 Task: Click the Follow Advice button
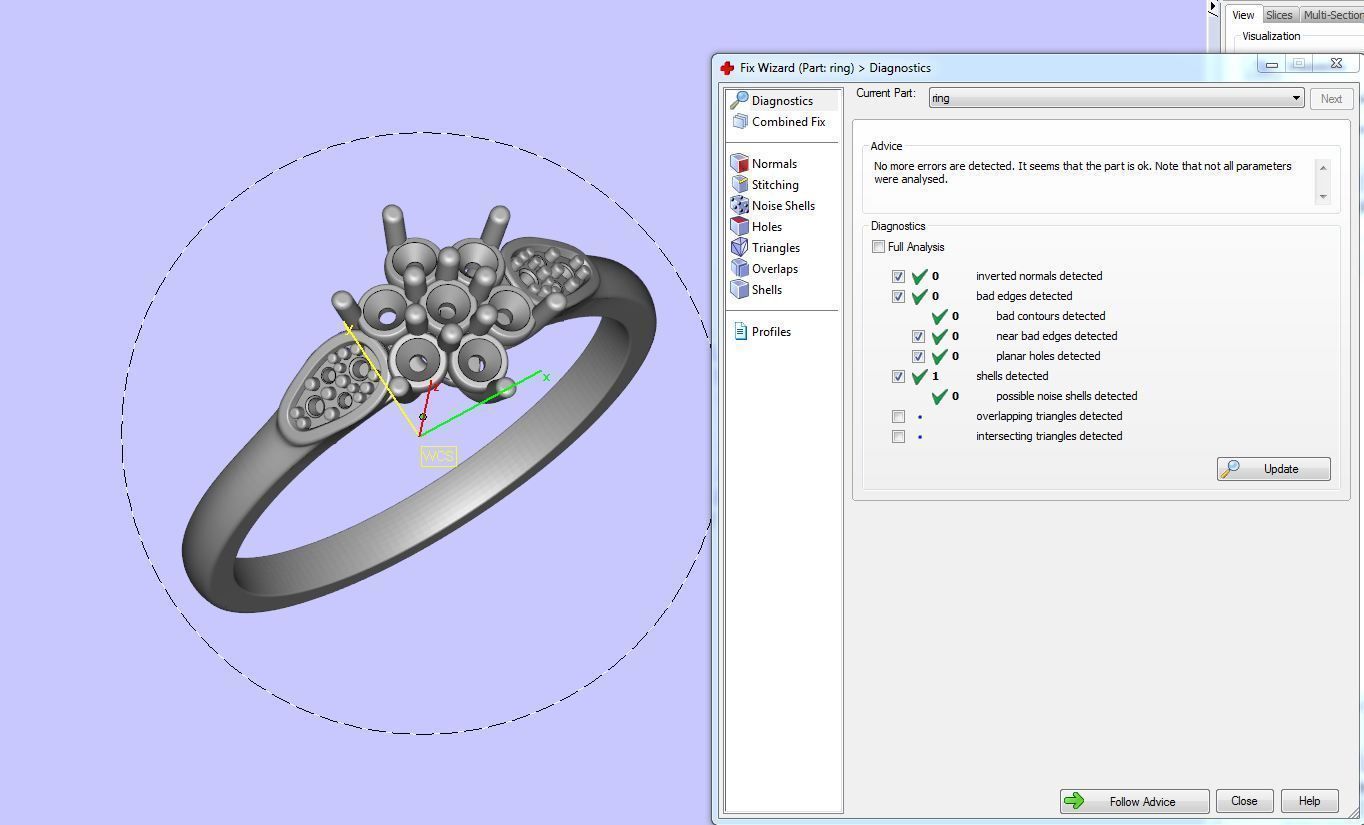[1134, 801]
